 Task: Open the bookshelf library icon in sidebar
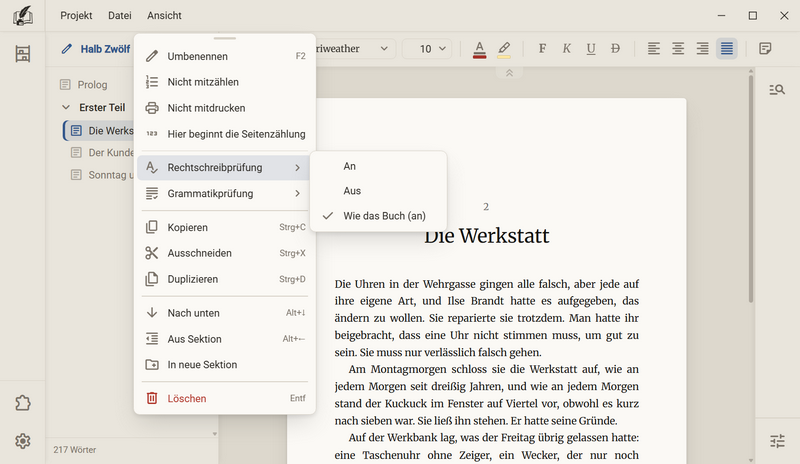(22, 54)
